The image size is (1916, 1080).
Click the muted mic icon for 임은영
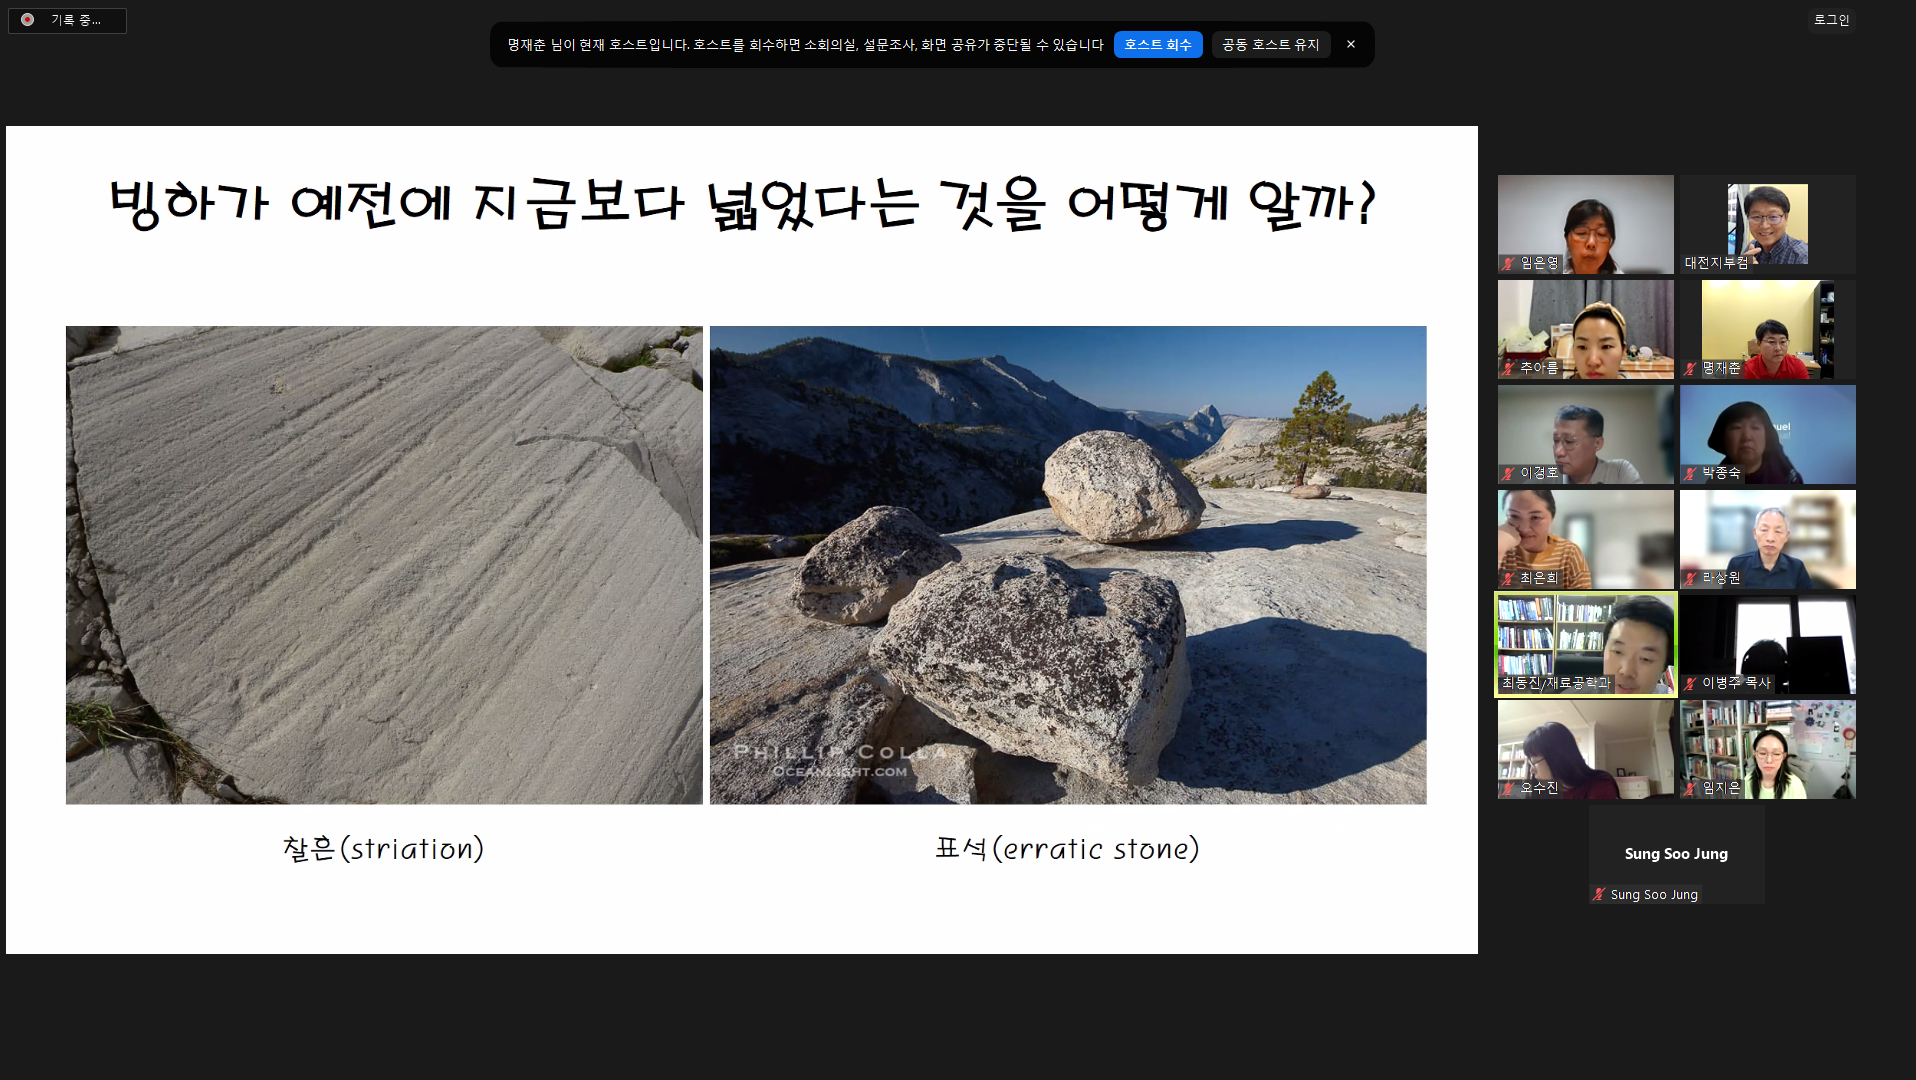click(x=1508, y=263)
